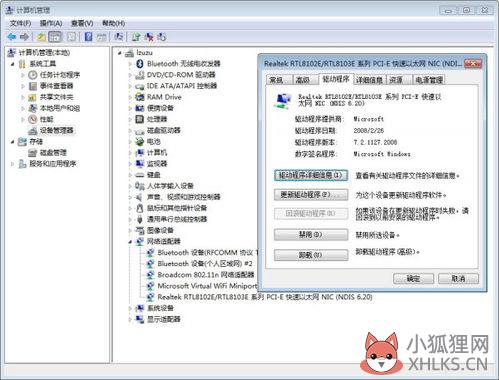
Task: Collapse the 网络适配器 node
Action: (x=130, y=242)
